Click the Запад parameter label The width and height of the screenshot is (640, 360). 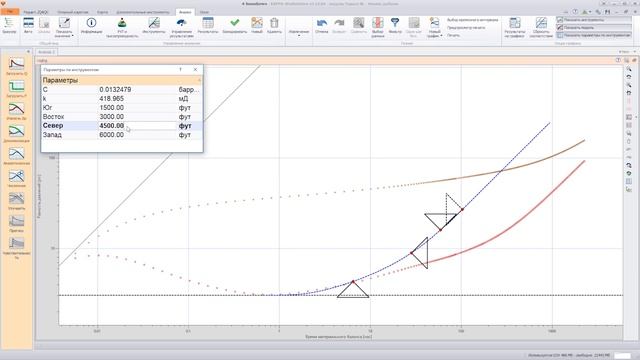click(x=52, y=134)
